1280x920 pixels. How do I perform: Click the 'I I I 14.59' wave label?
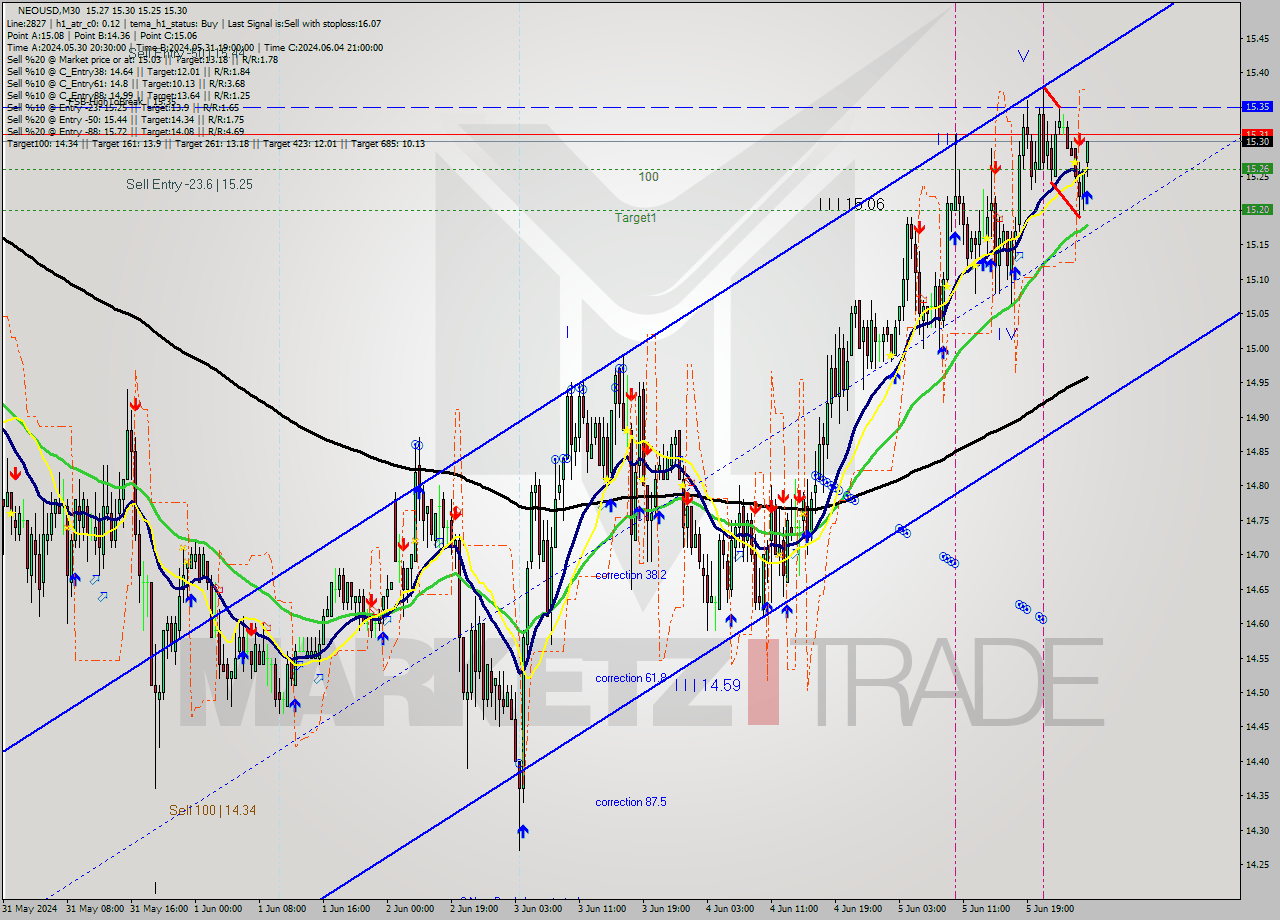tap(707, 685)
